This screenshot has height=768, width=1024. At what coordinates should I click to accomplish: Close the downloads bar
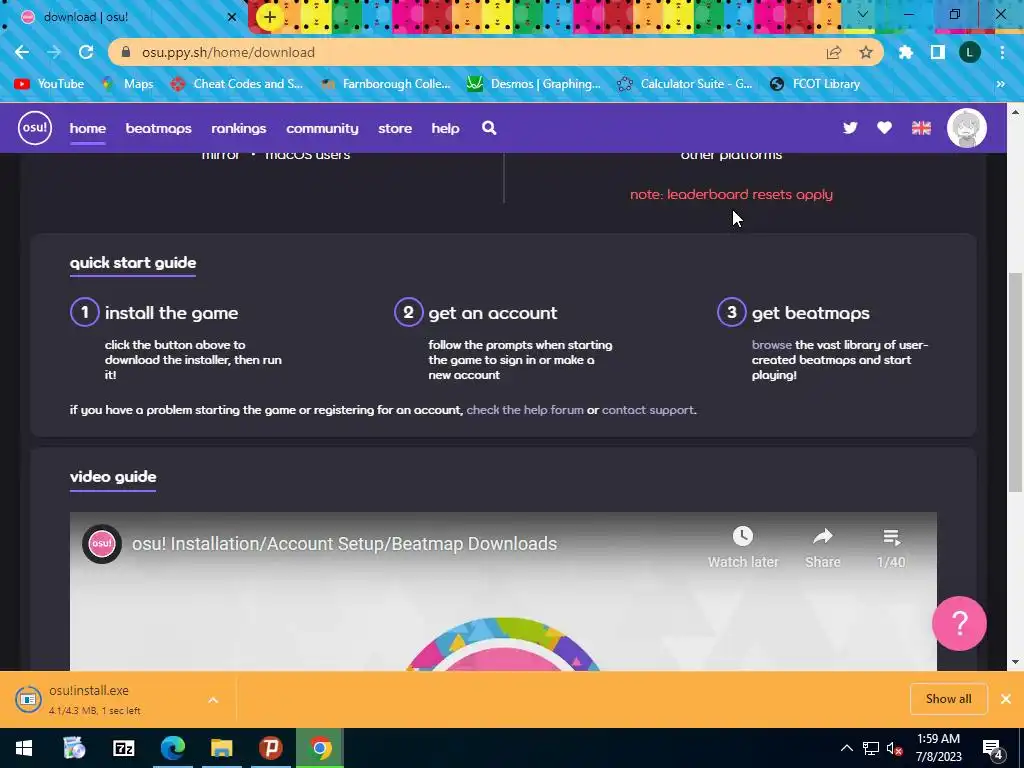(1006, 699)
